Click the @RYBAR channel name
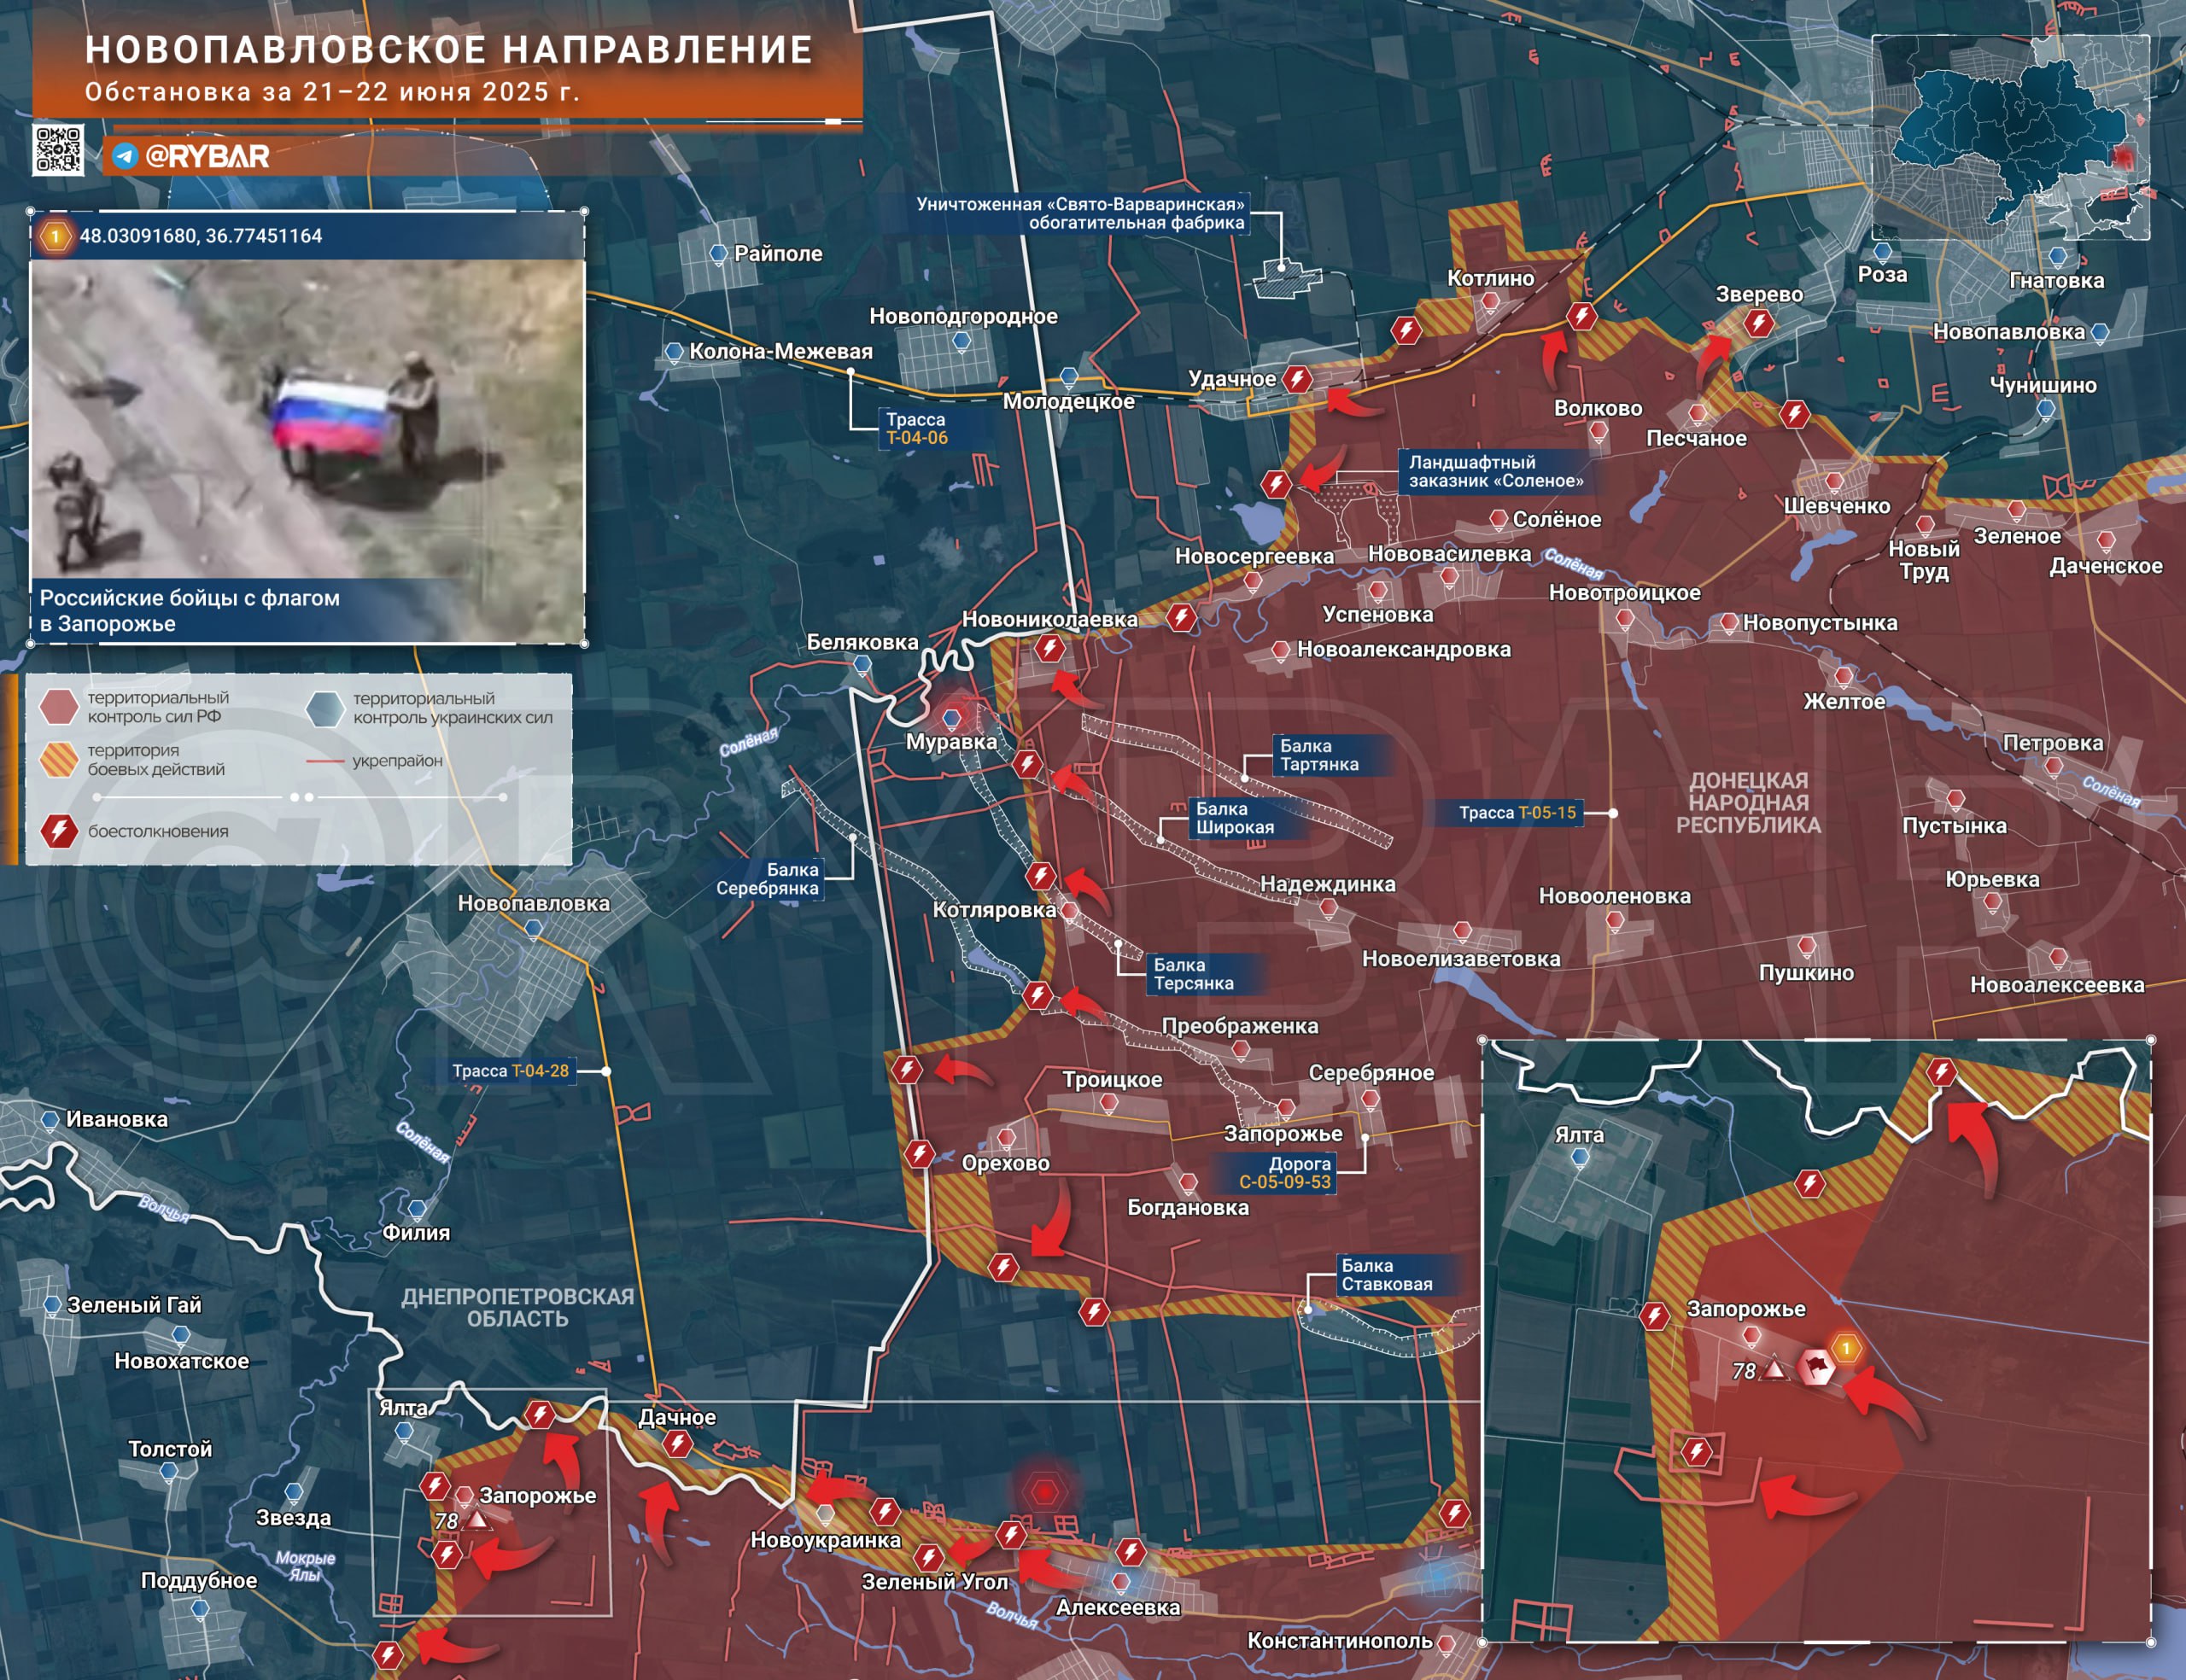 coord(207,156)
